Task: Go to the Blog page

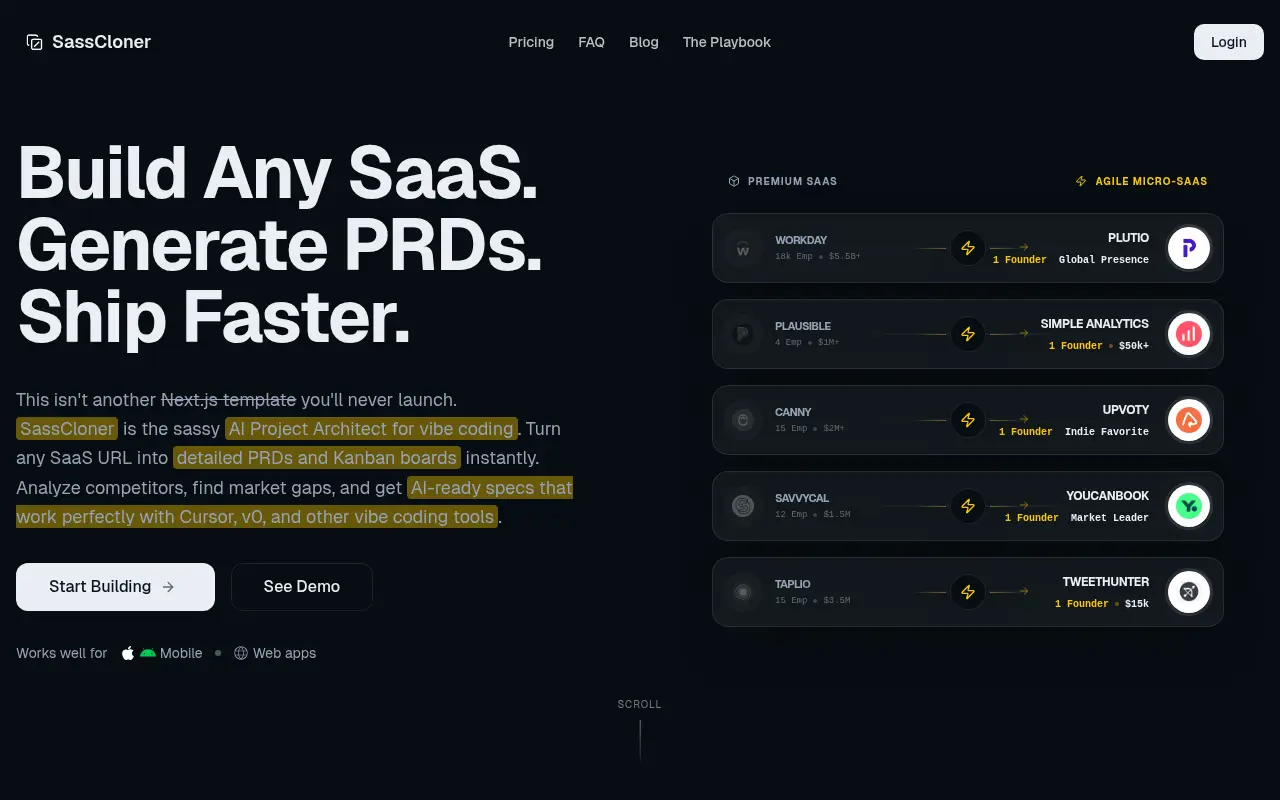Action: pyautogui.click(x=644, y=42)
